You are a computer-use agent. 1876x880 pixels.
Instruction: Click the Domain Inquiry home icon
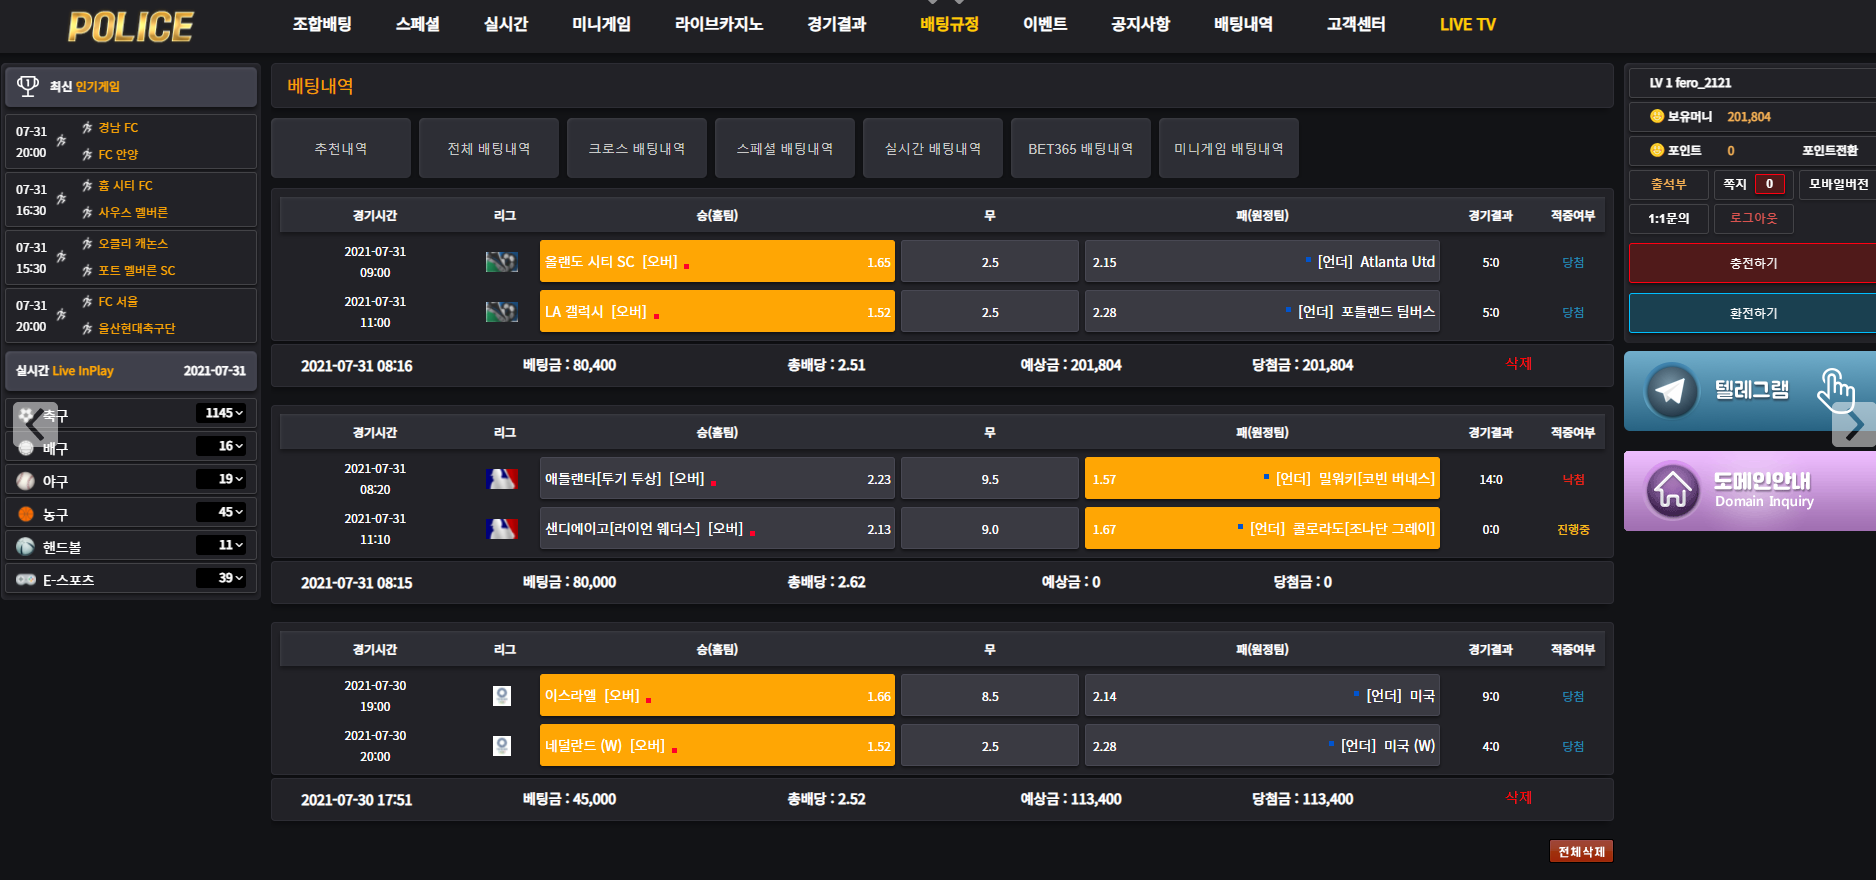pyautogui.click(x=1672, y=490)
